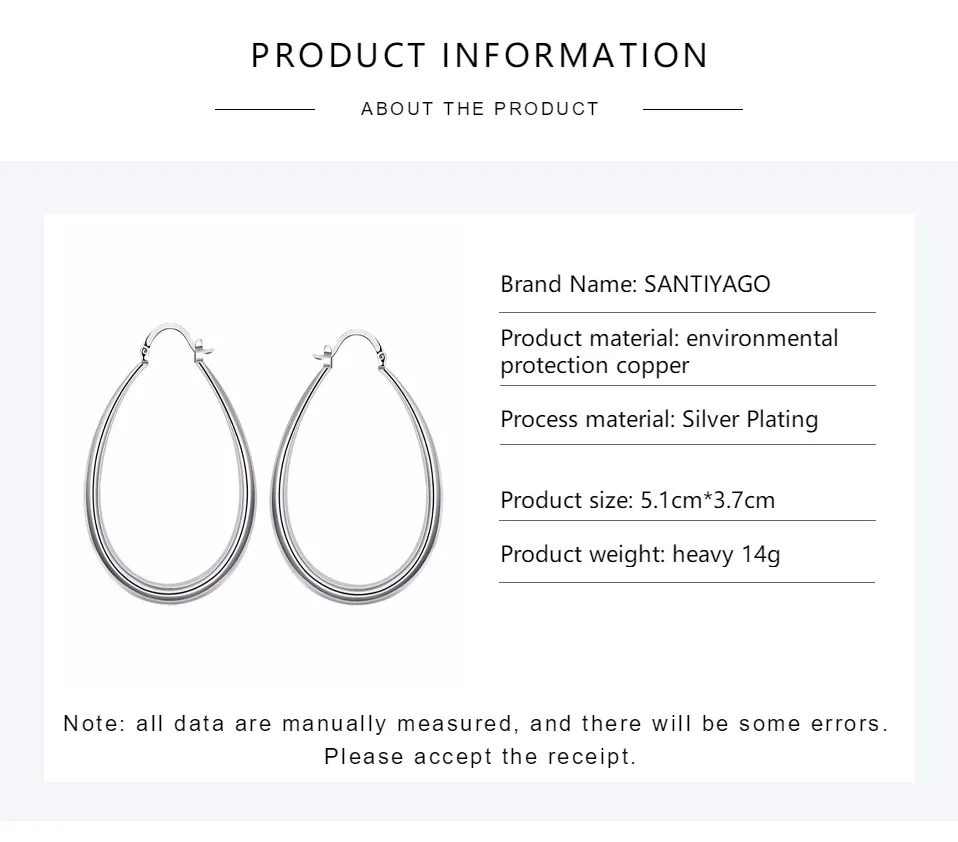Click the Product weight heavy 14g row

click(x=640, y=555)
